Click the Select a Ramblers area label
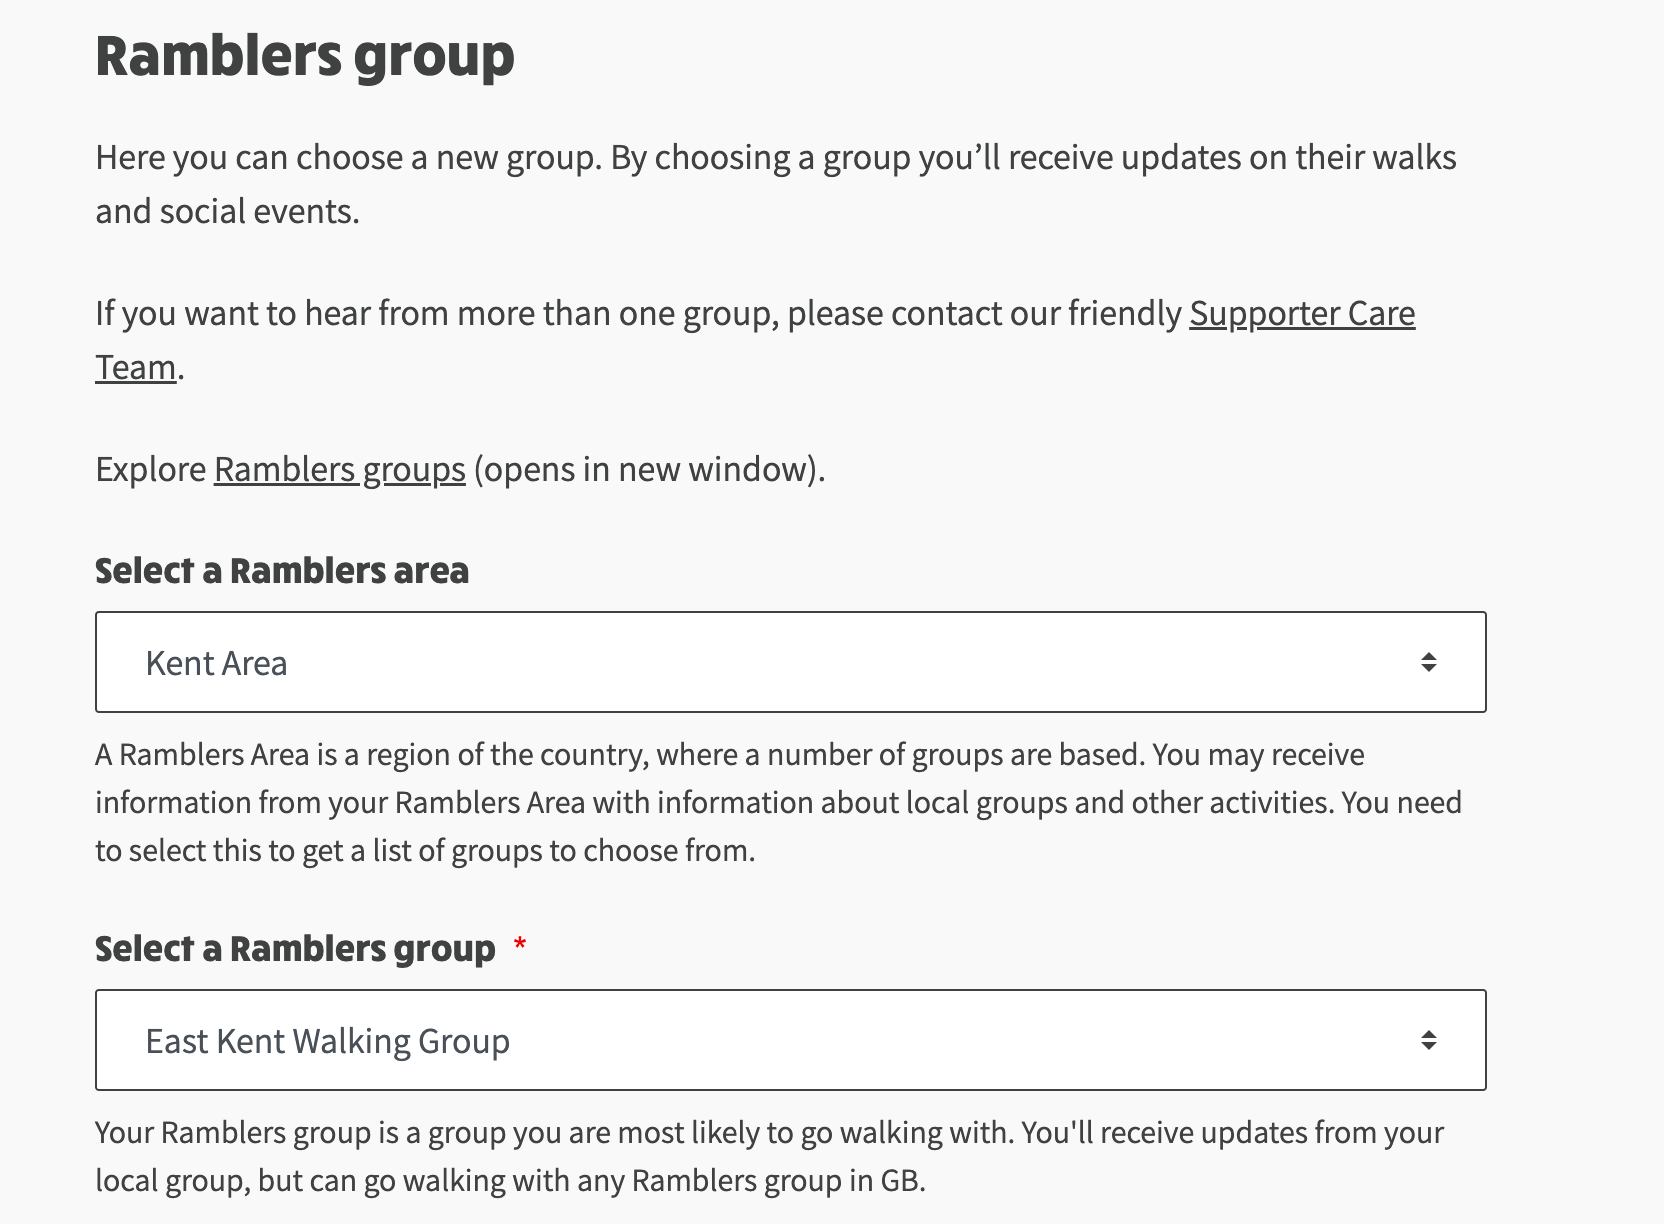This screenshot has height=1224, width=1664. [x=282, y=571]
